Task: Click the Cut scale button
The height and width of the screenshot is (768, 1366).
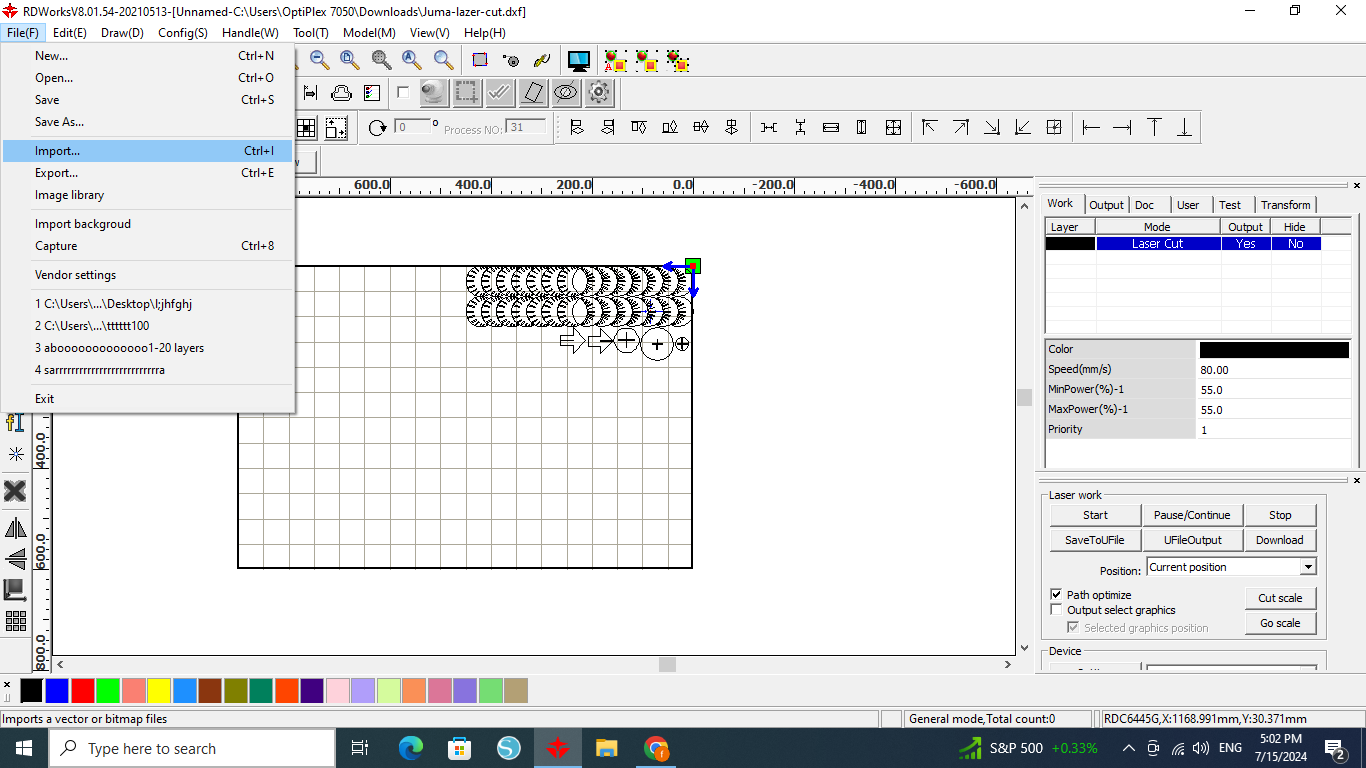Action: pos(1280,598)
